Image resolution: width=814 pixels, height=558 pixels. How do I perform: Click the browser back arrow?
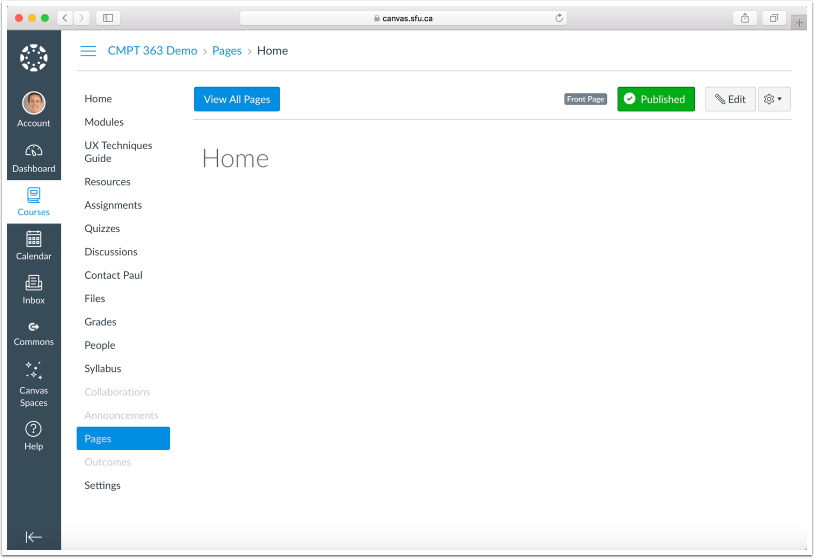click(65, 18)
